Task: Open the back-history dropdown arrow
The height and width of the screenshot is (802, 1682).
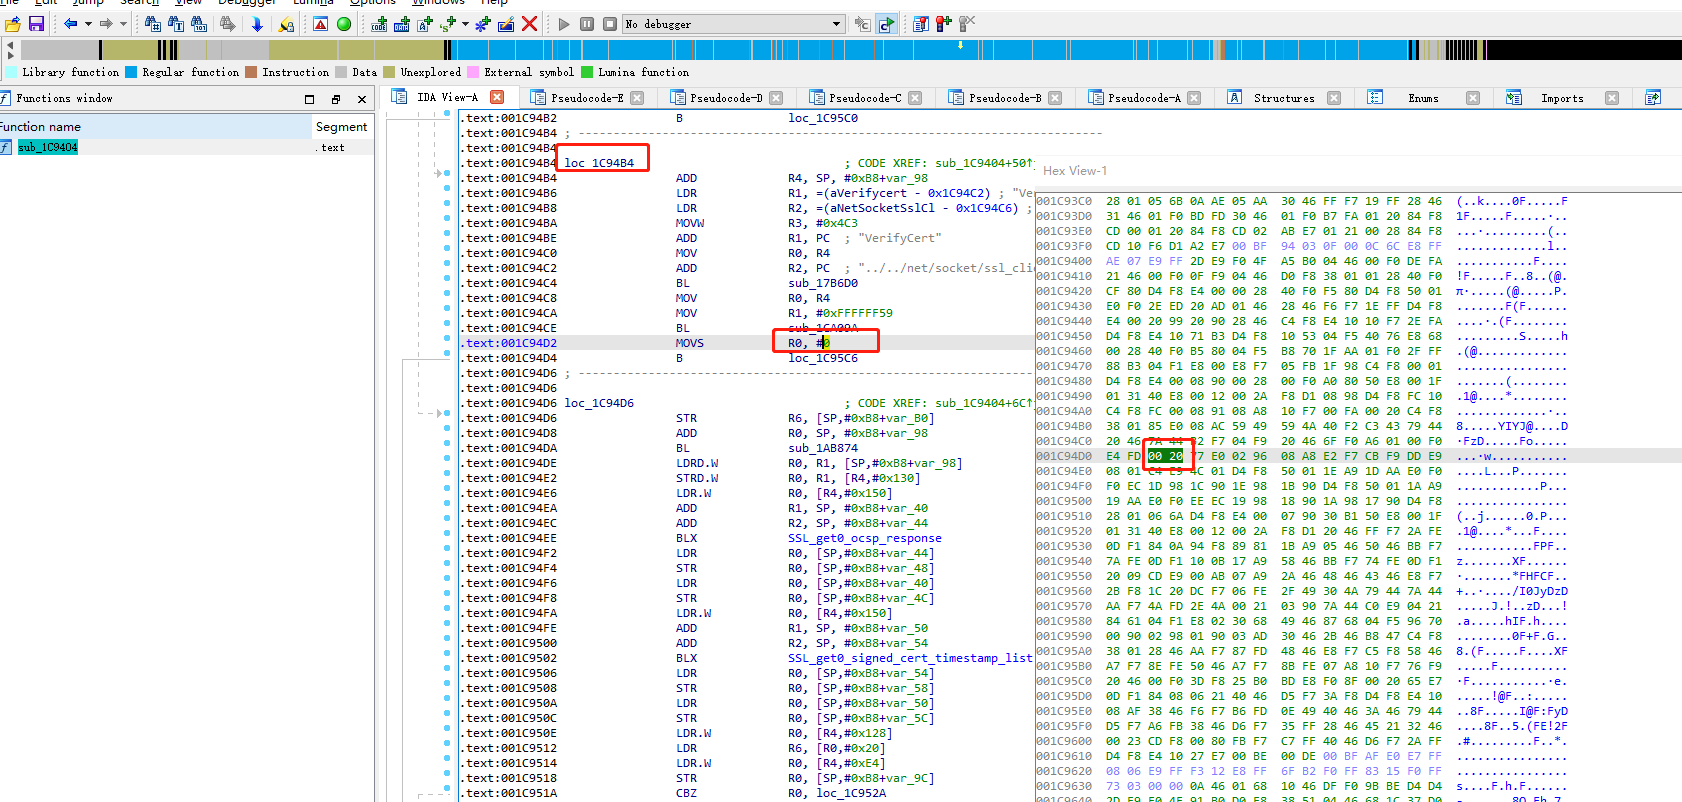Action: [x=88, y=24]
